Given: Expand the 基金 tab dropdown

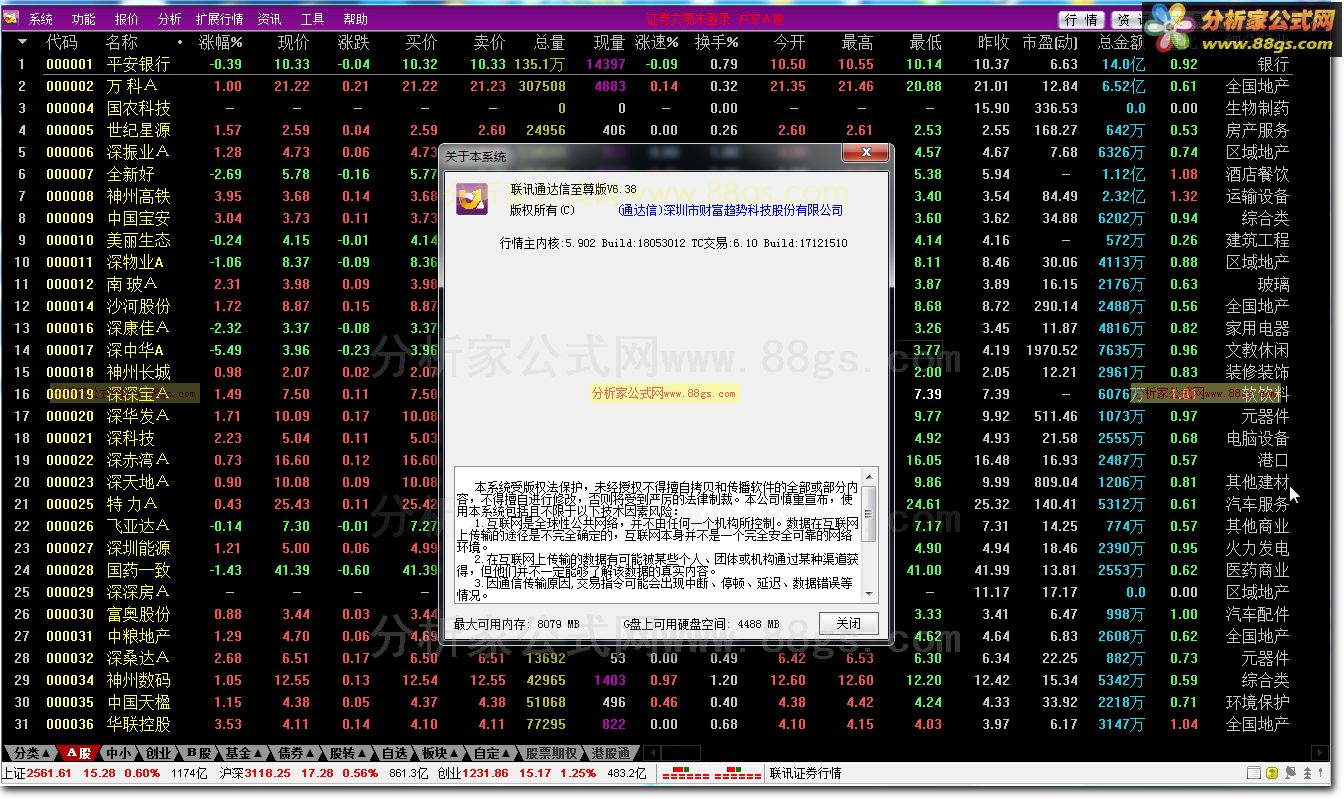Looking at the screenshot, I should pyautogui.click(x=245, y=753).
